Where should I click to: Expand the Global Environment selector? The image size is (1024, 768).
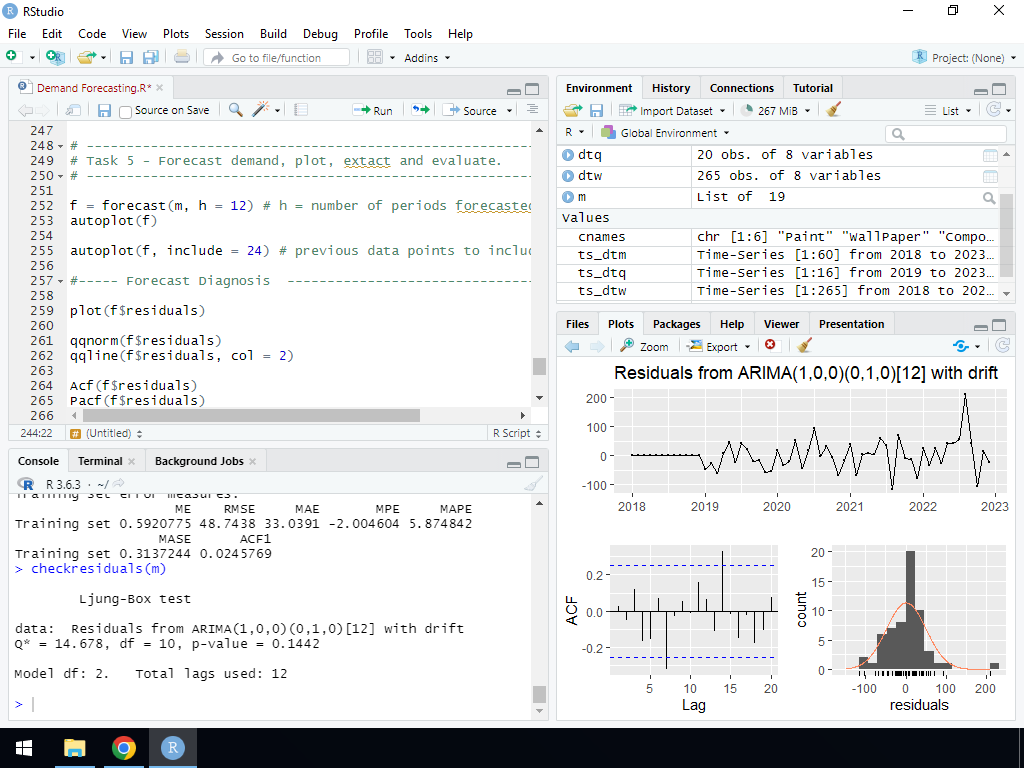665,133
